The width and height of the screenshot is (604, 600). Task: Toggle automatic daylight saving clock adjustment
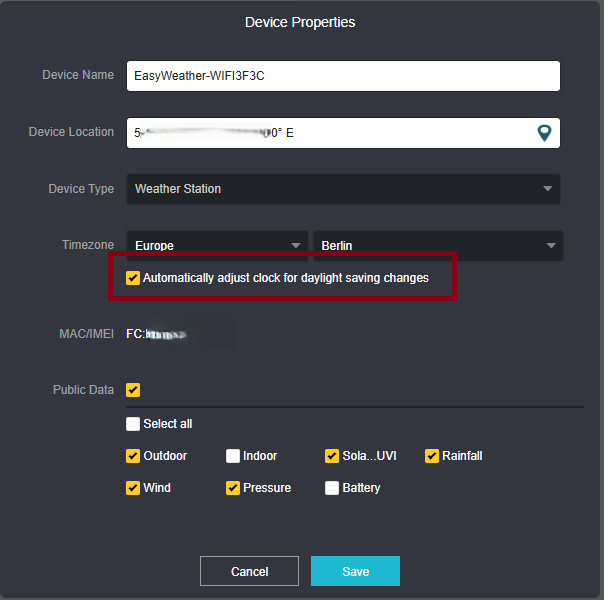pos(133,278)
